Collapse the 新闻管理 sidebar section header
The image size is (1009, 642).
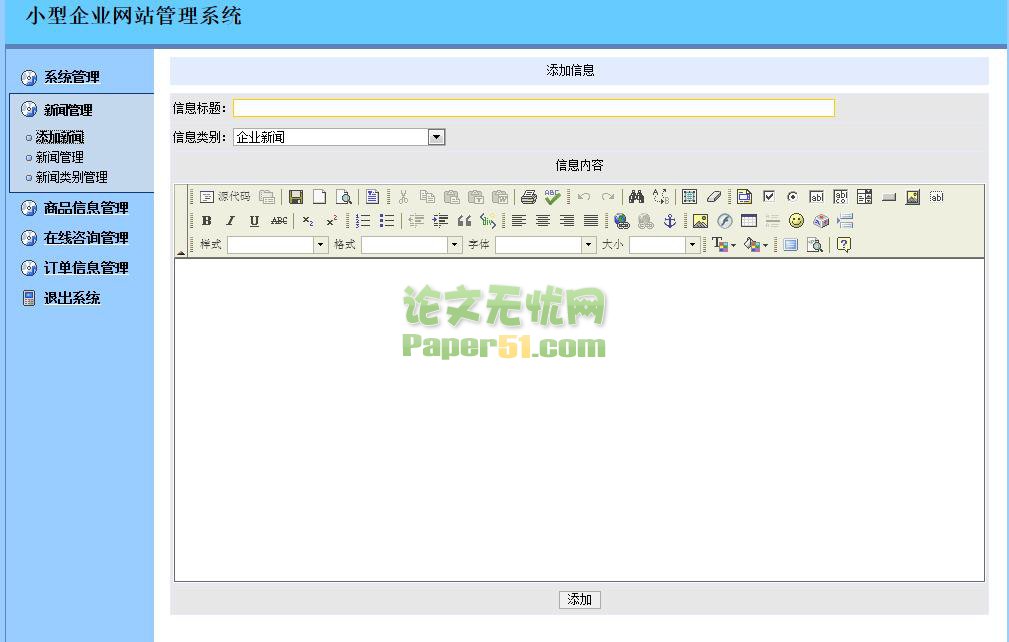click(68, 110)
